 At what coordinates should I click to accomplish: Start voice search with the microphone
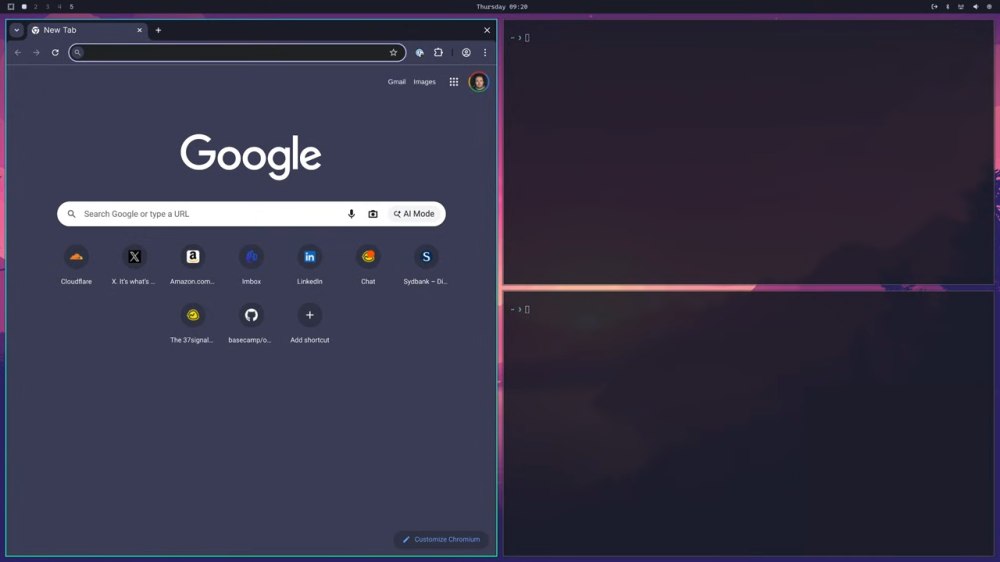[x=351, y=214]
